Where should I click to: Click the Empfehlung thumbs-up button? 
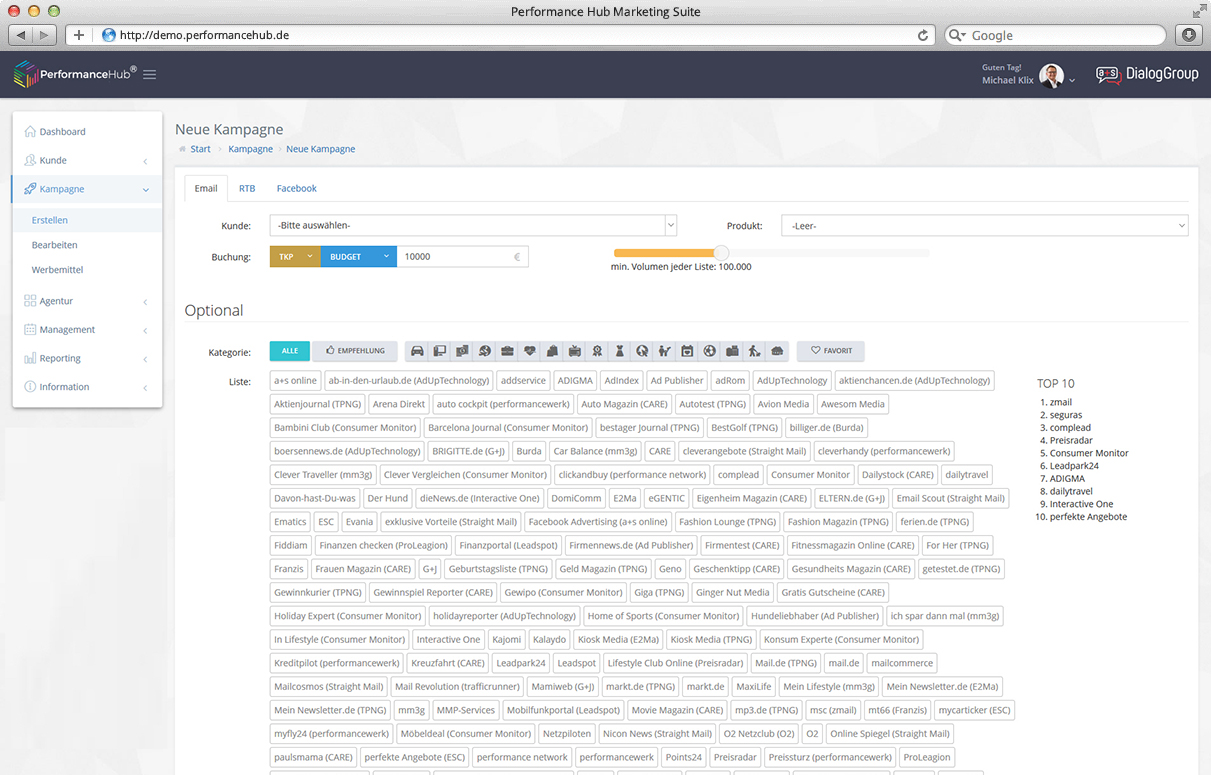355,351
